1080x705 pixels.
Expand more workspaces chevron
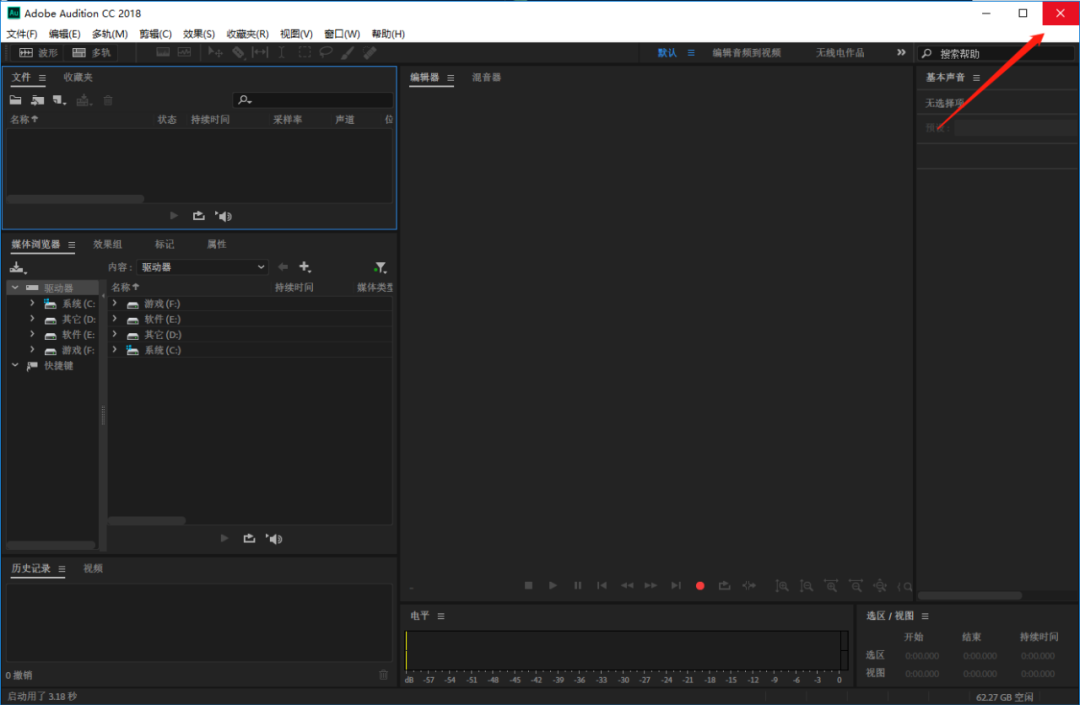[x=901, y=52]
